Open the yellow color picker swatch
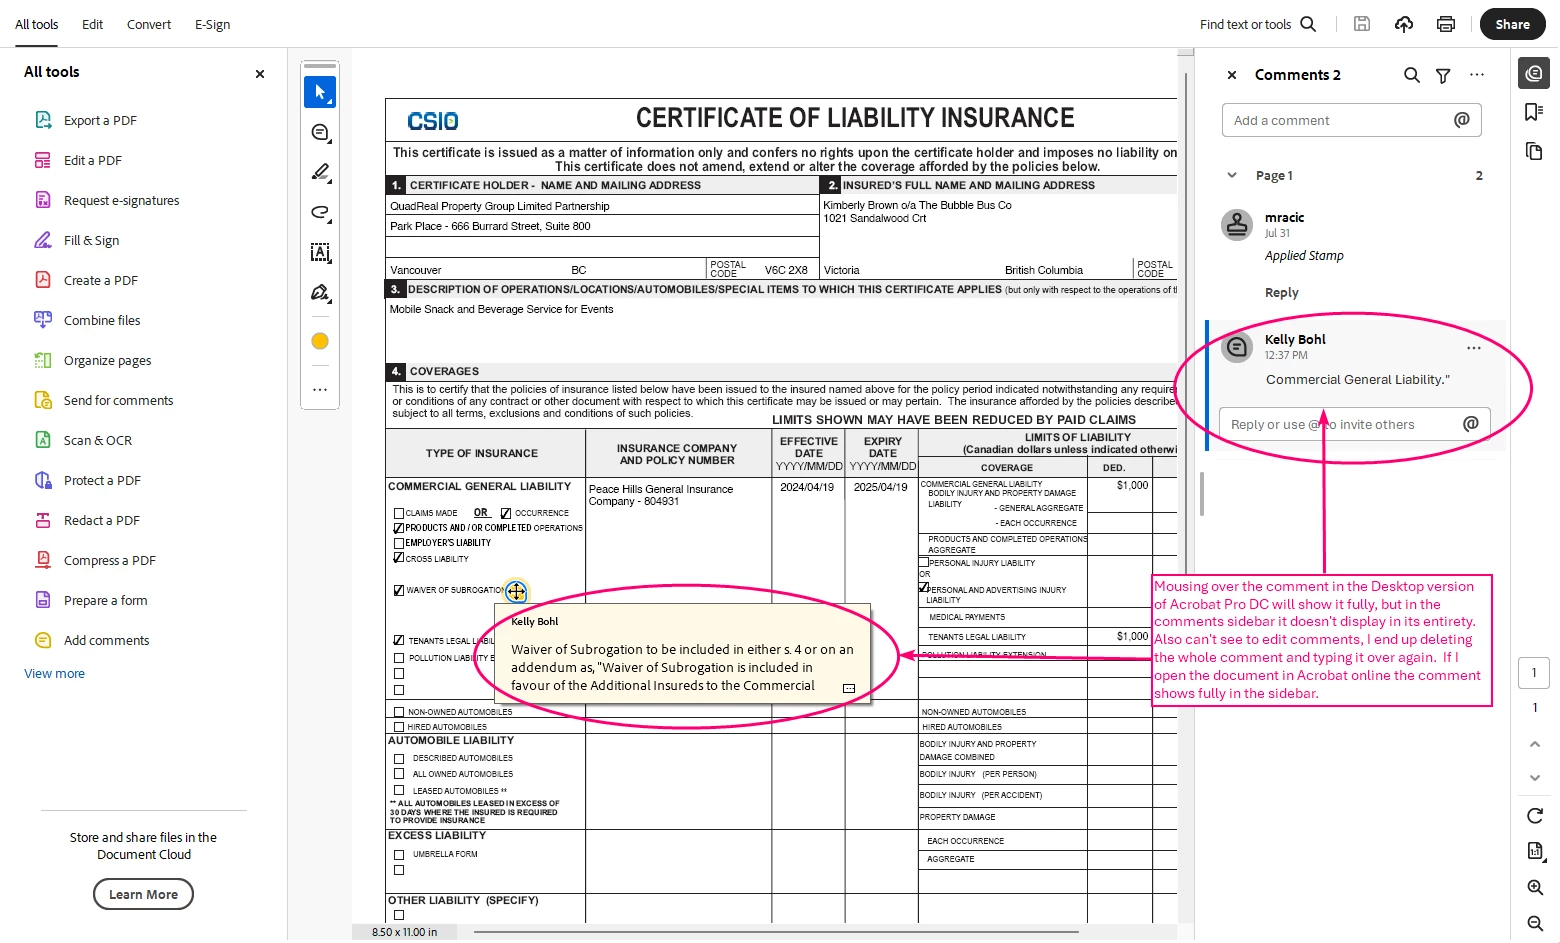Viewport: 1560px width, 943px height. [x=320, y=341]
